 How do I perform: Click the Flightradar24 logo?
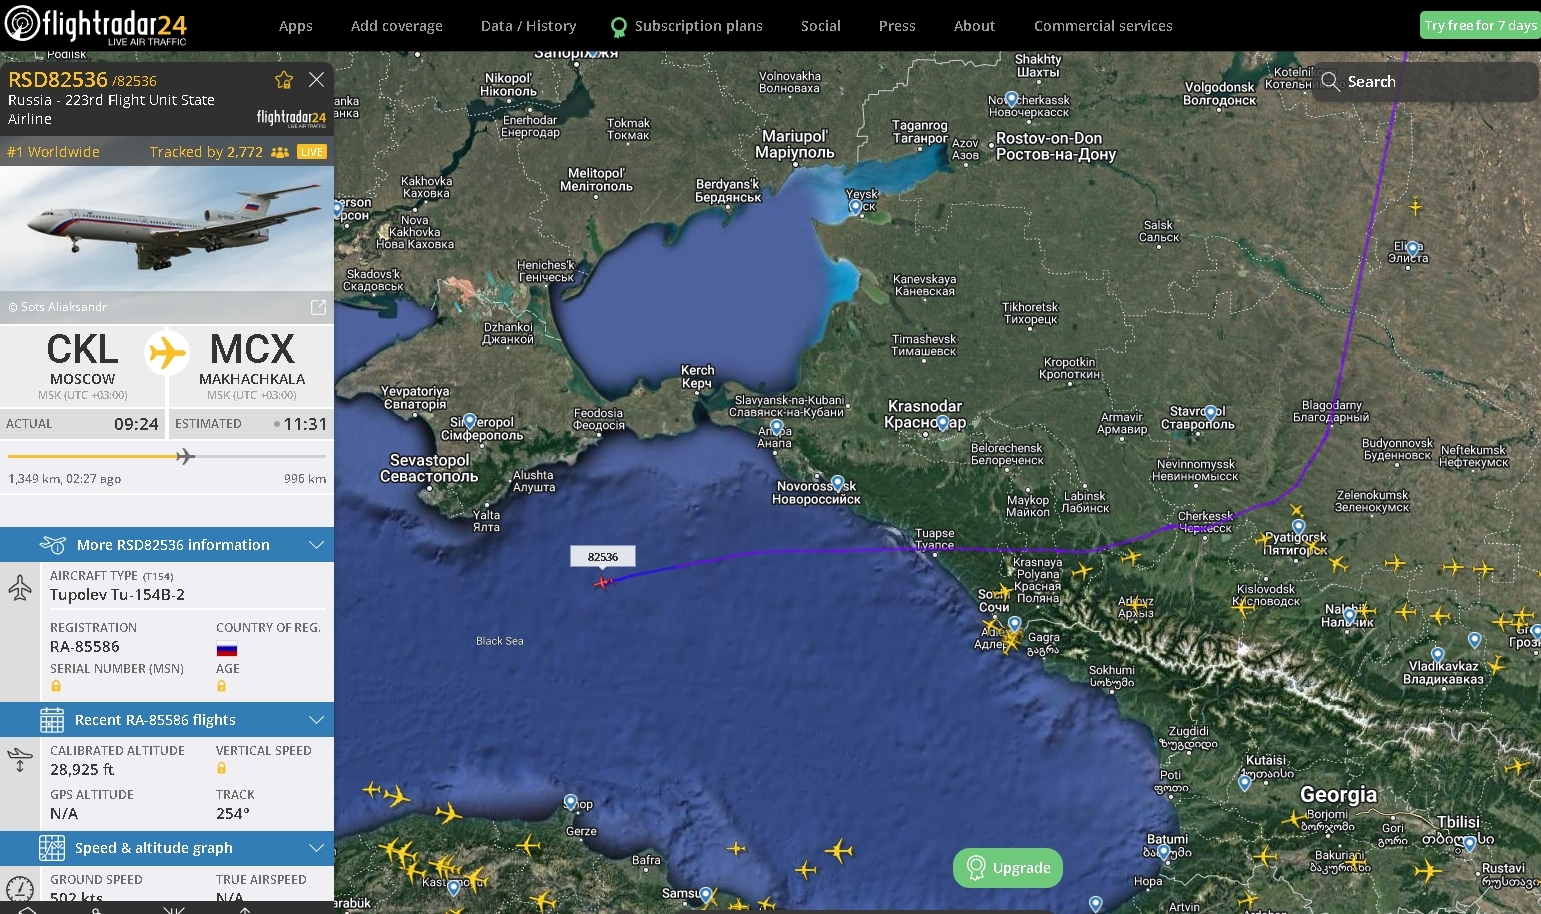96,25
